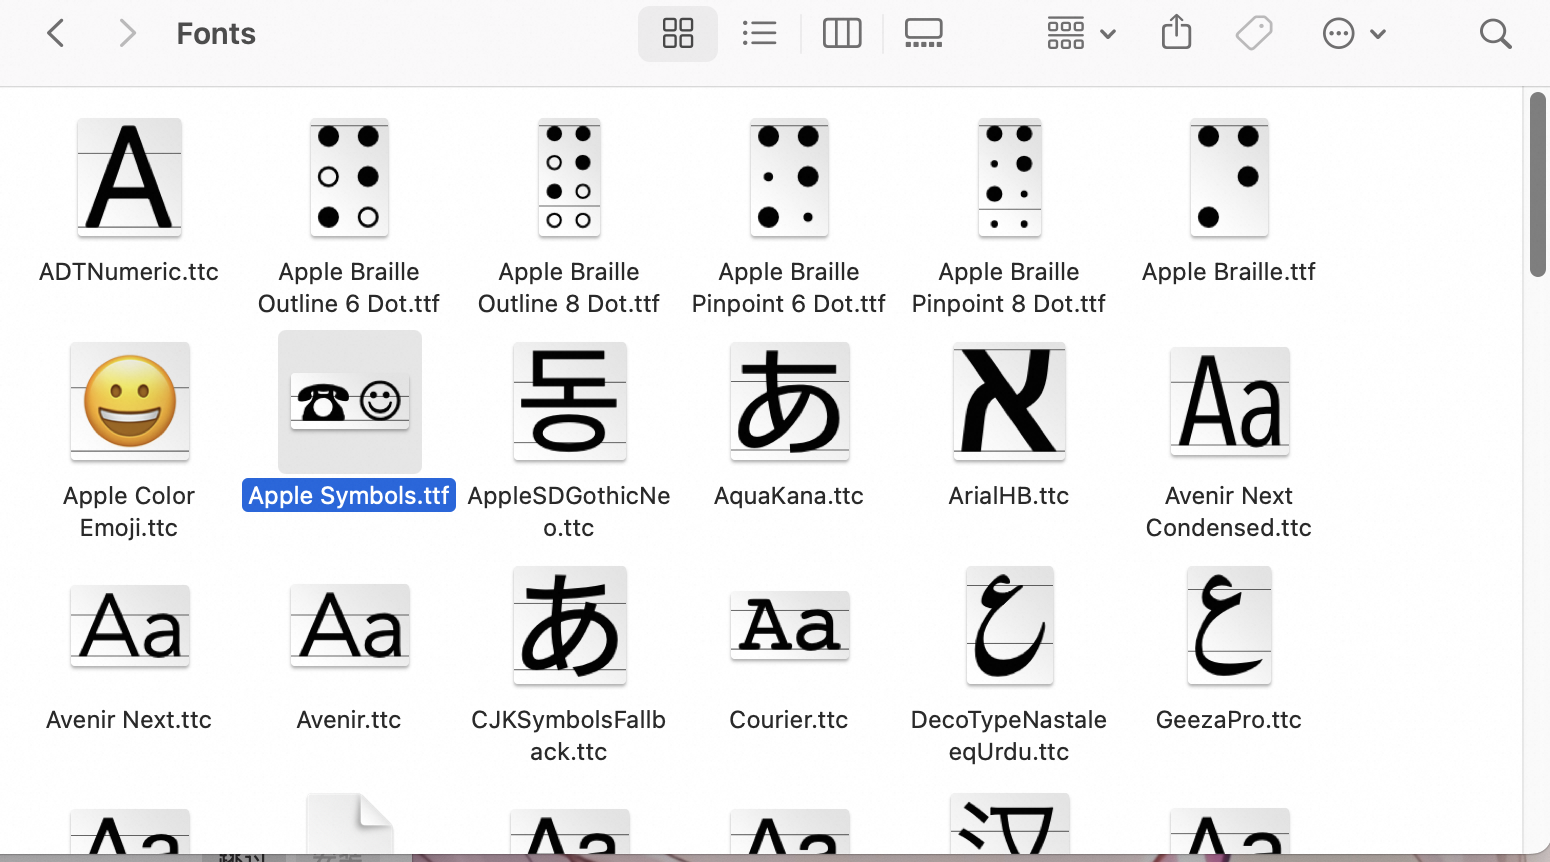Select Apple Braille Pinpoint 8 Dot icon
Viewport: 1550px width, 862px height.
tap(1009, 177)
